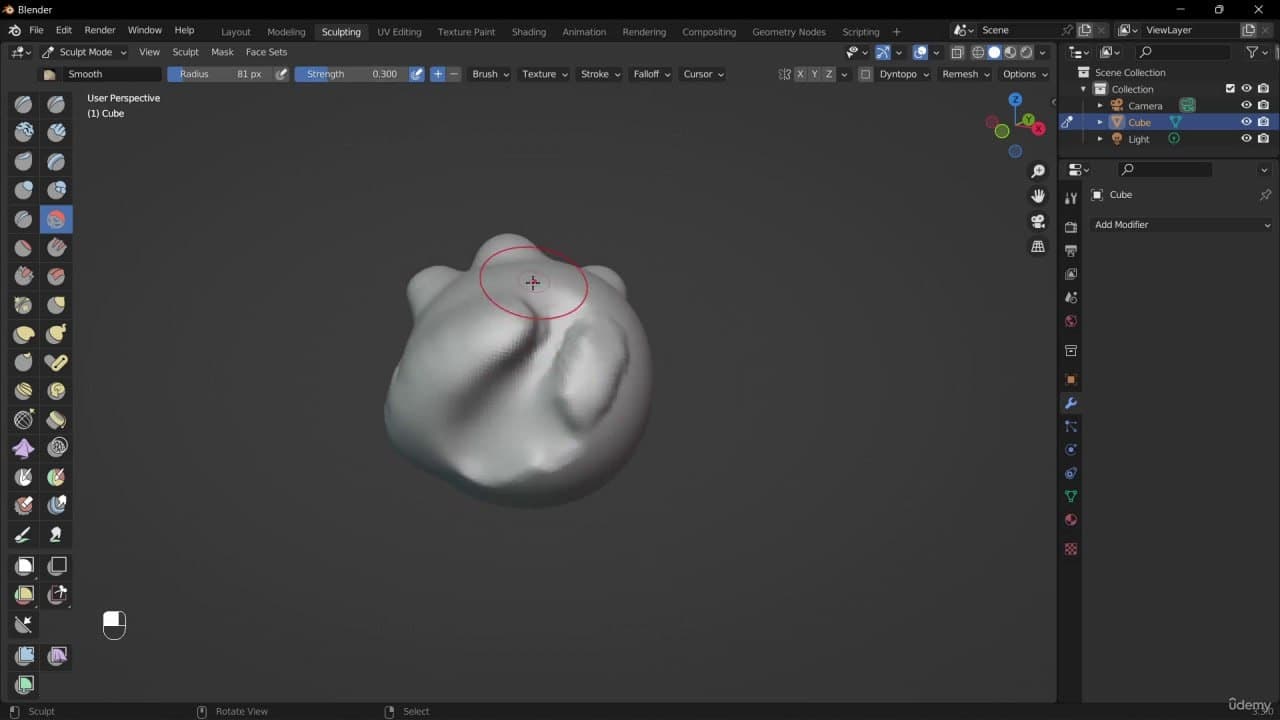Open the Render properties tab

tap(1071, 227)
